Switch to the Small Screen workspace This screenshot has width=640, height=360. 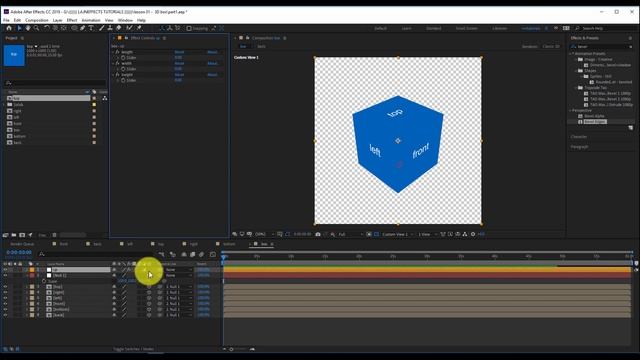[x=467, y=29]
